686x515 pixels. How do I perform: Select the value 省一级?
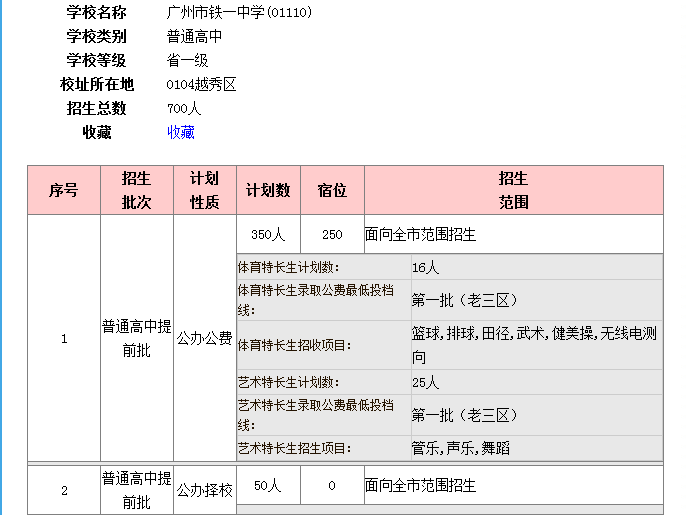(x=187, y=60)
